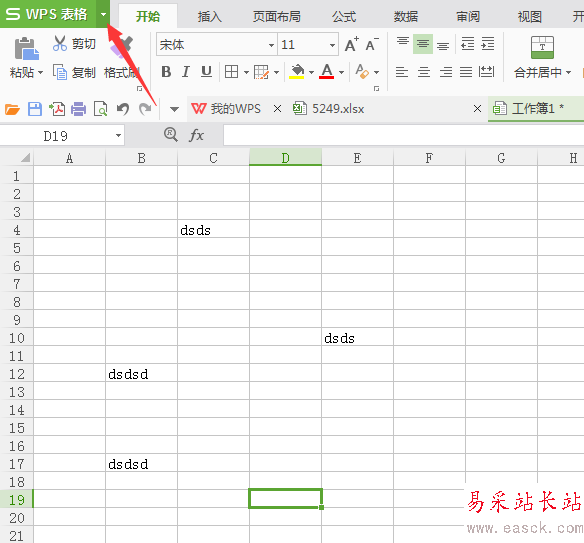Click the draw border table icon

coord(261,72)
